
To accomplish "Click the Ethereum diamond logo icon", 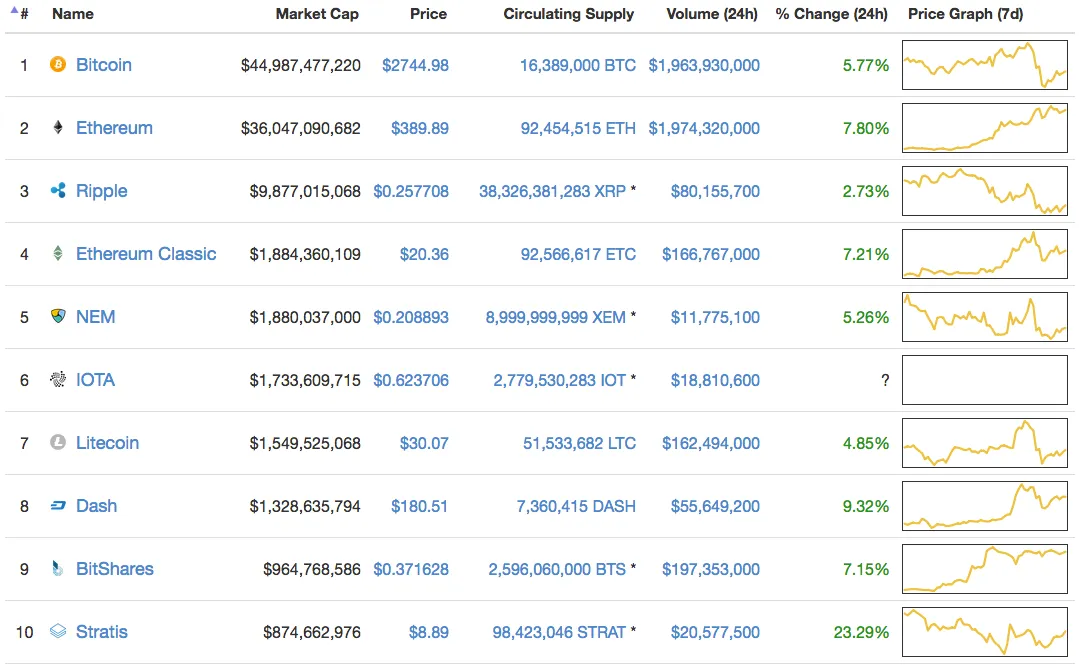I will coord(58,127).
